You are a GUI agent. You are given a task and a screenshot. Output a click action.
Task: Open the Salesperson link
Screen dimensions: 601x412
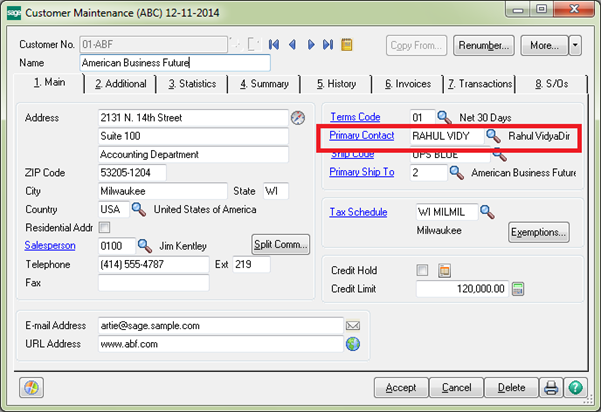point(50,245)
